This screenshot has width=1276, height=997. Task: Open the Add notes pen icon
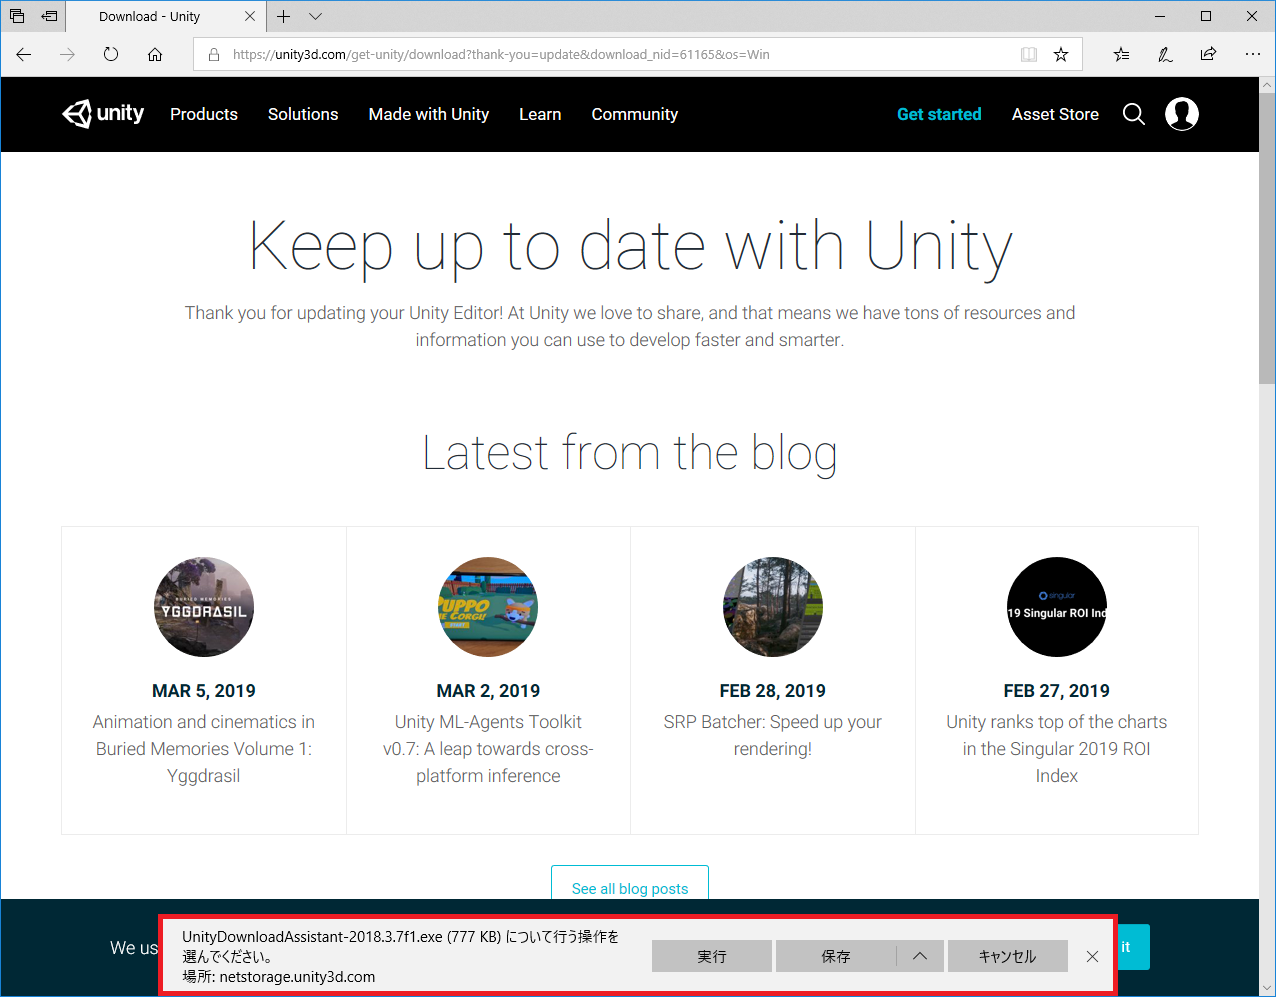point(1165,54)
